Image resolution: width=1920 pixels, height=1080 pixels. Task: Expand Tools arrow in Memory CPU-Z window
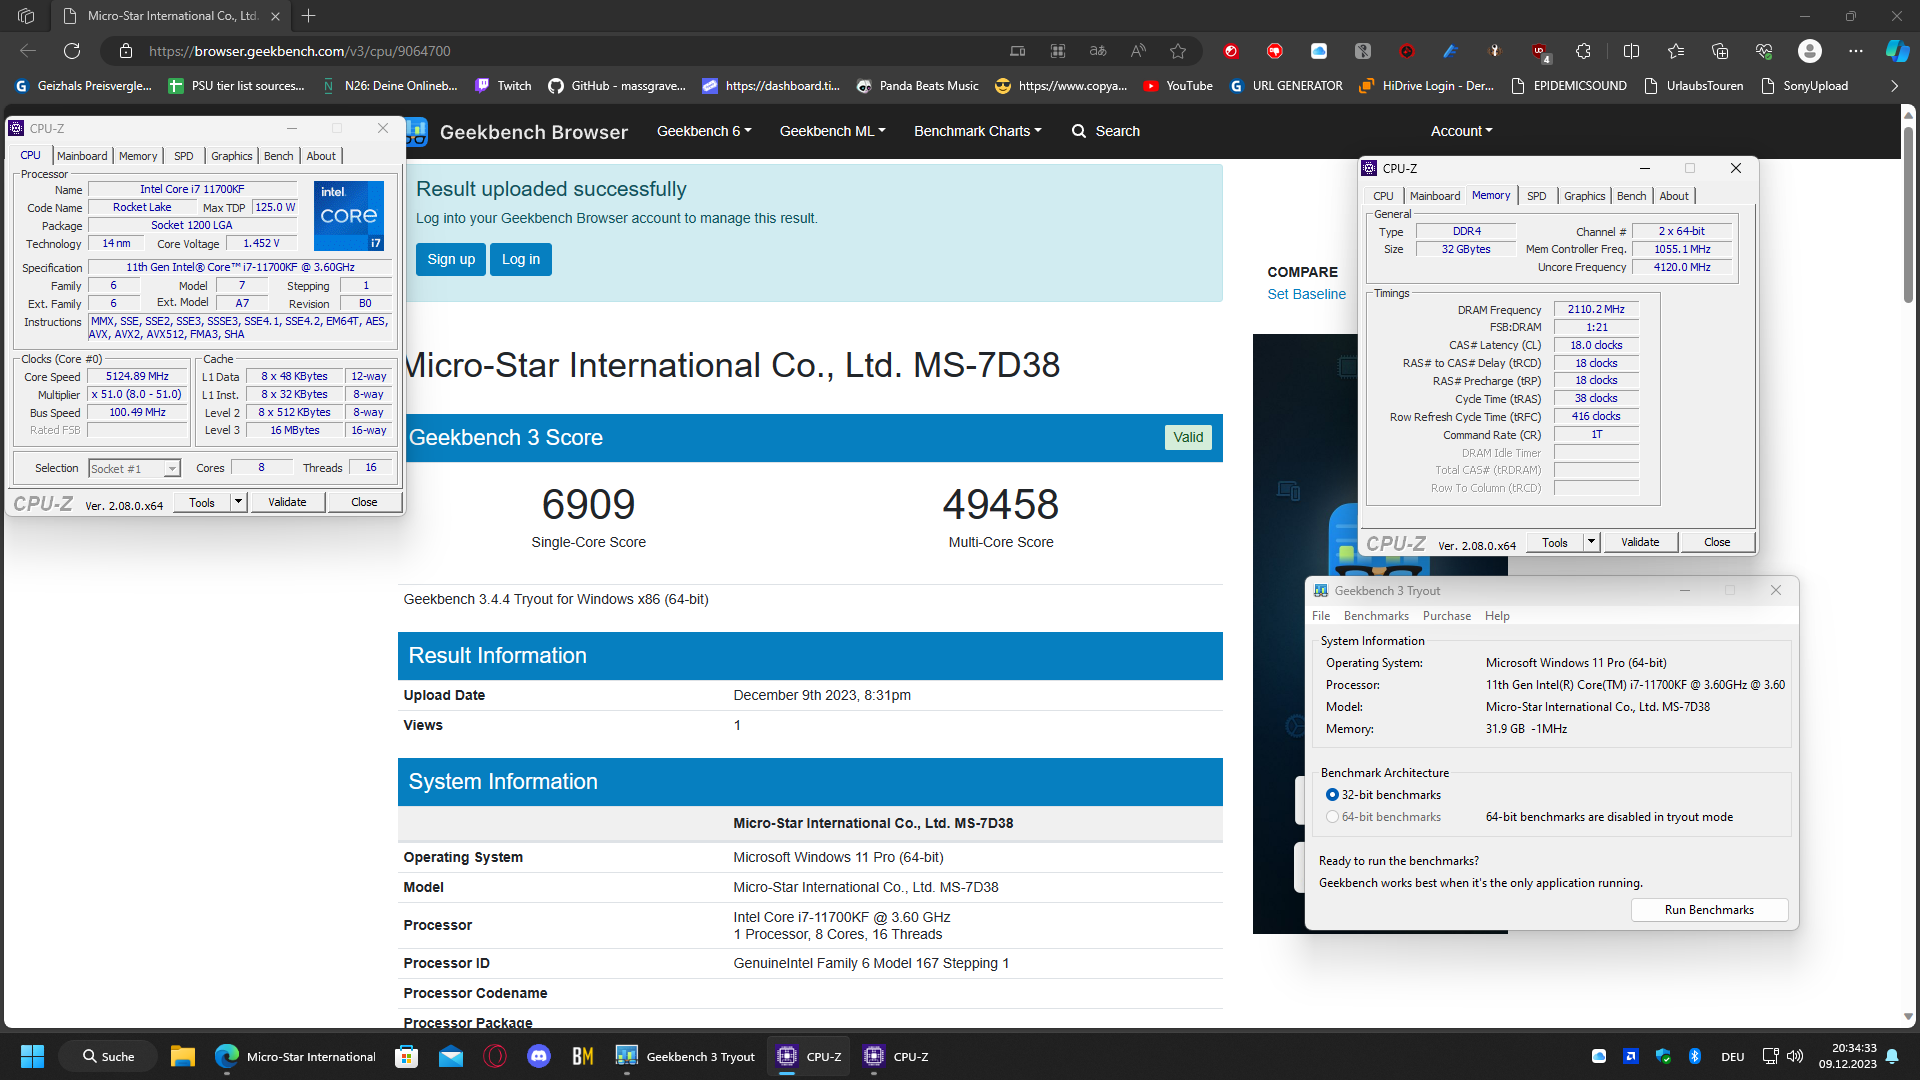tap(1591, 542)
